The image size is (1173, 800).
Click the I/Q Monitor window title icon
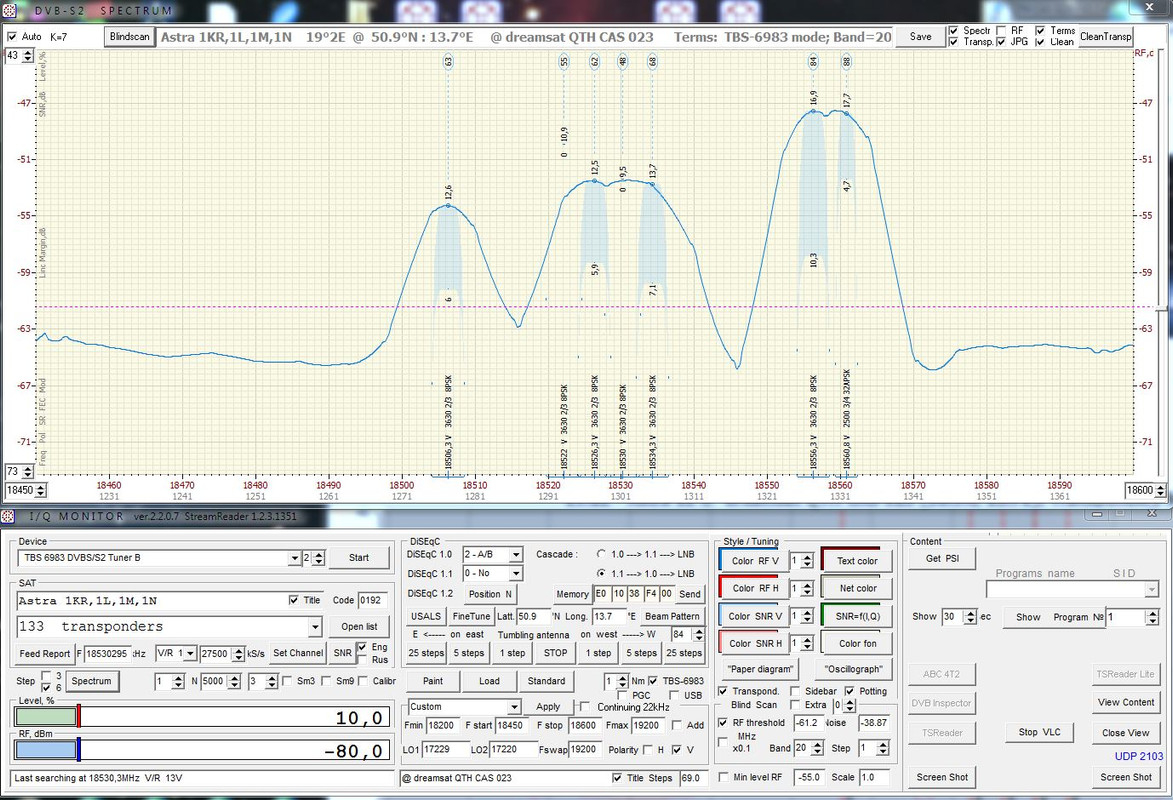coord(7,516)
